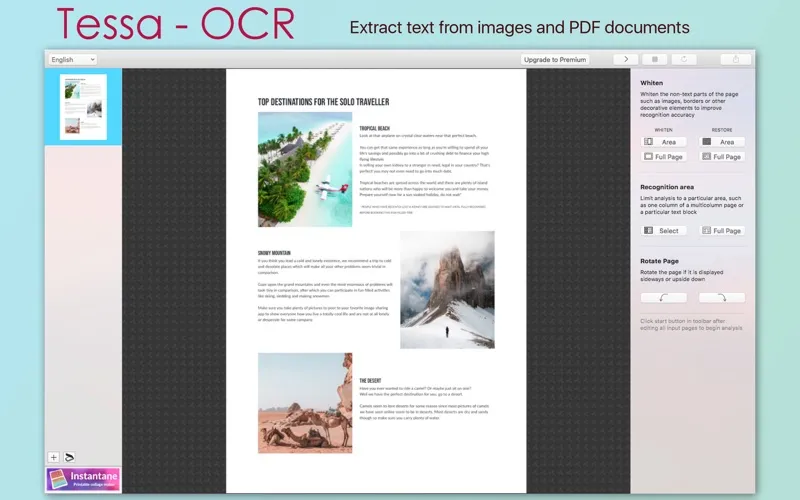The height and width of the screenshot is (500, 800).
Task: Rotate the page clockwise
Action: pos(721,297)
